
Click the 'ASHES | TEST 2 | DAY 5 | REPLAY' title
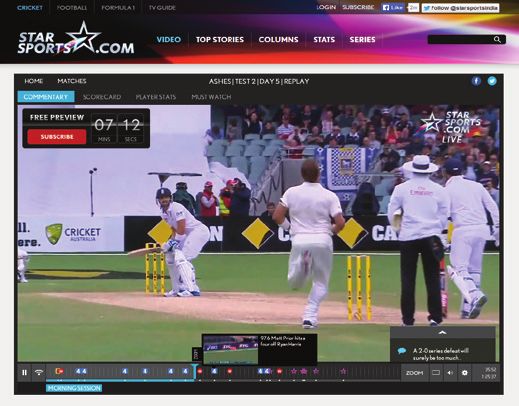point(259,81)
